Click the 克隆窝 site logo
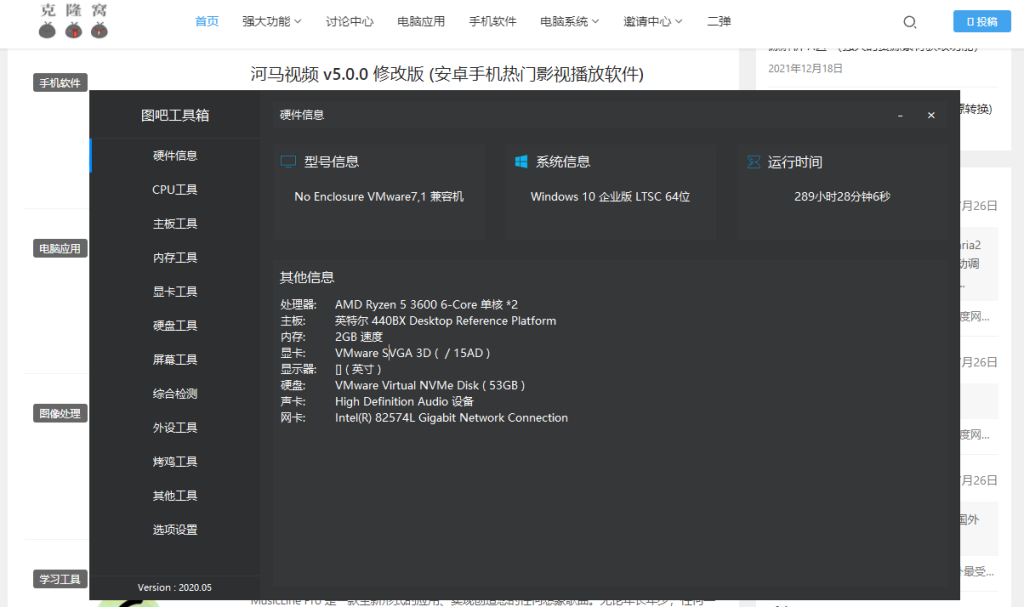The height and width of the screenshot is (607, 1024). [x=73, y=21]
